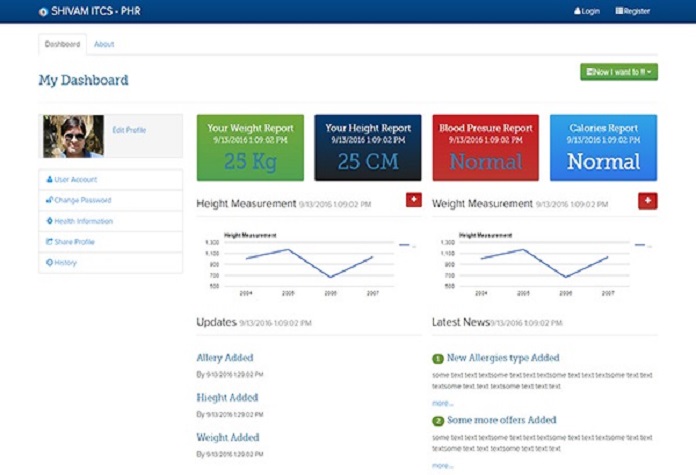Click 'more...' under New Allergies news
The width and height of the screenshot is (696, 475).
pos(443,403)
